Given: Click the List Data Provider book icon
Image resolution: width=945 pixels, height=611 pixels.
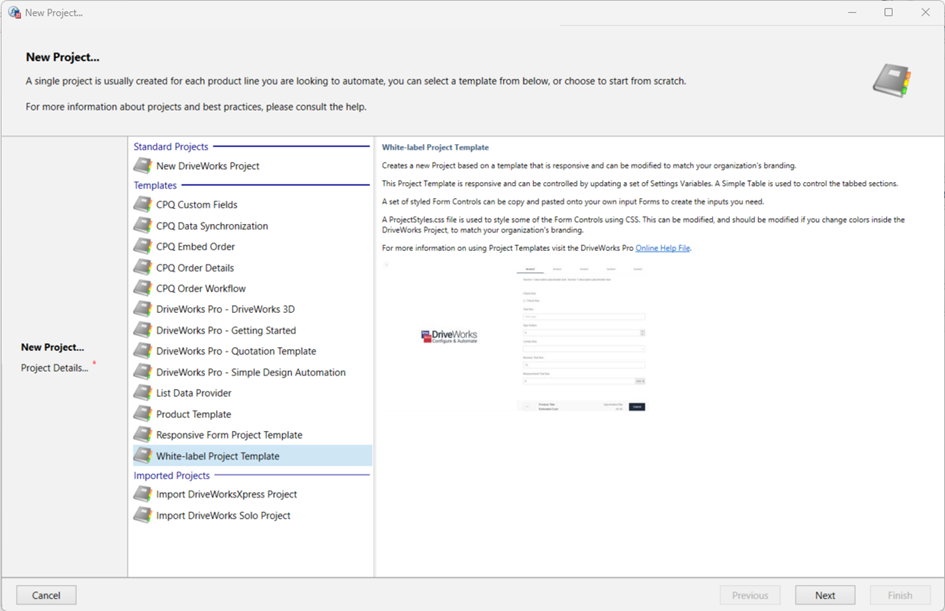Looking at the screenshot, I should point(143,393).
